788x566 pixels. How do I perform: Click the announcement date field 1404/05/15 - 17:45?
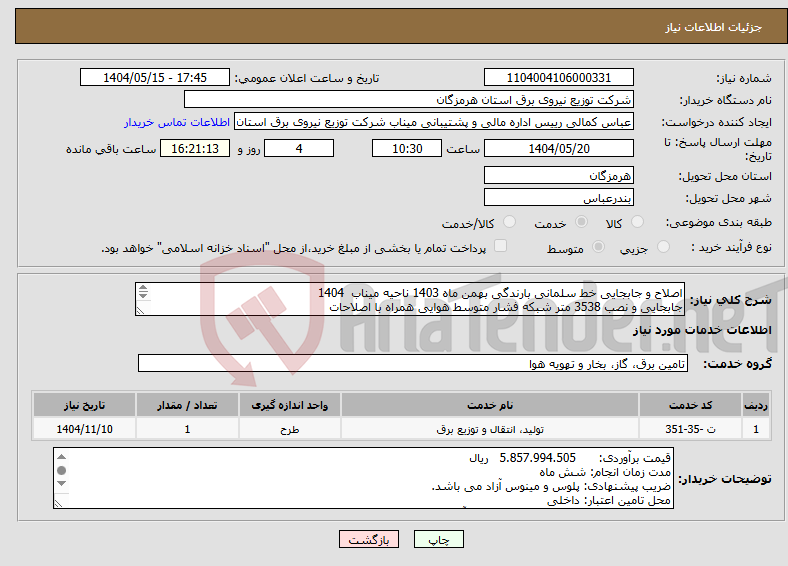click(155, 77)
